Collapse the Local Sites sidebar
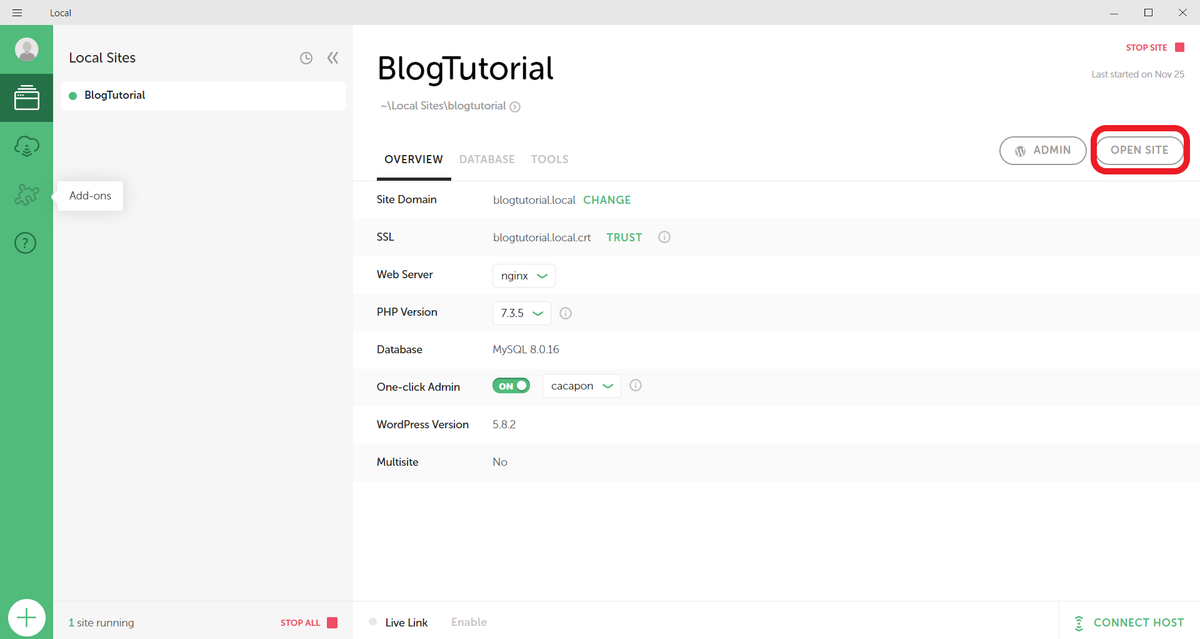Image resolution: width=1200 pixels, height=639 pixels. [333, 58]
